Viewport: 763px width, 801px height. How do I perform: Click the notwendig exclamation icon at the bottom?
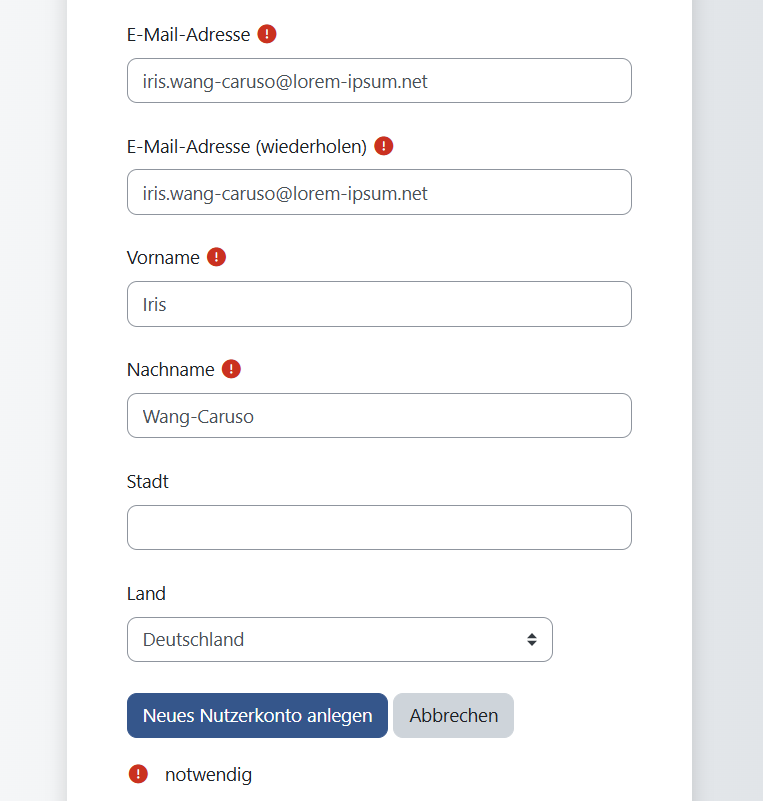pos(139,774)
